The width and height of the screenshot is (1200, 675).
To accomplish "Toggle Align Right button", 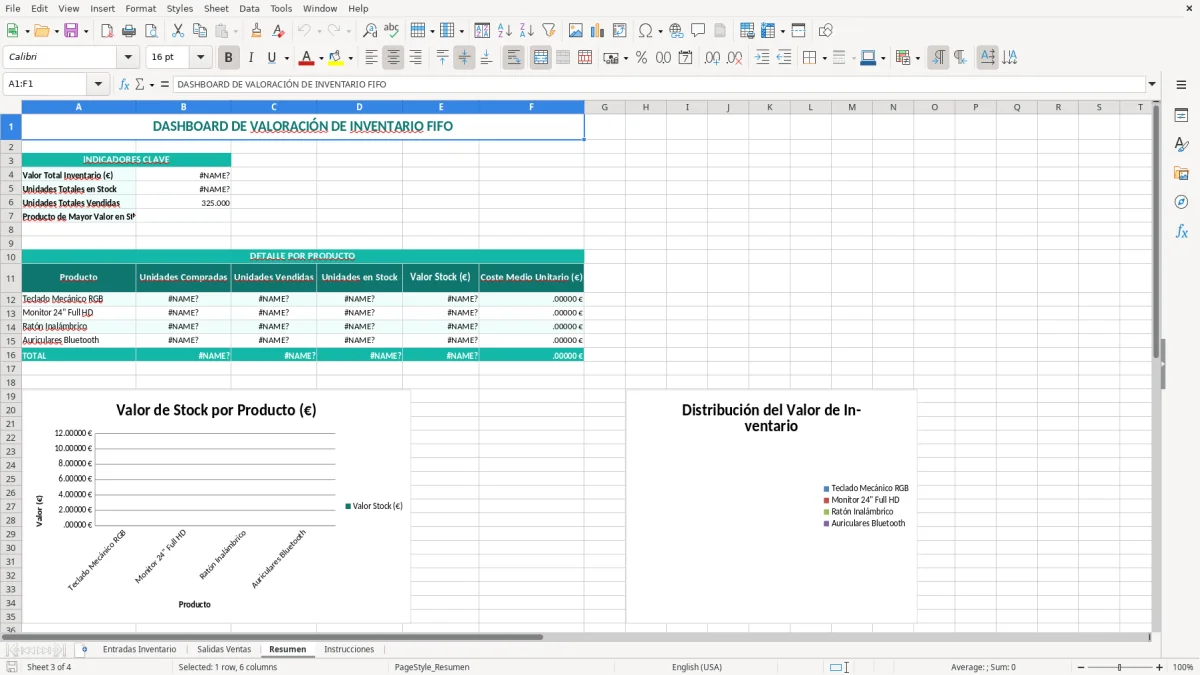I will pos(415,58).
